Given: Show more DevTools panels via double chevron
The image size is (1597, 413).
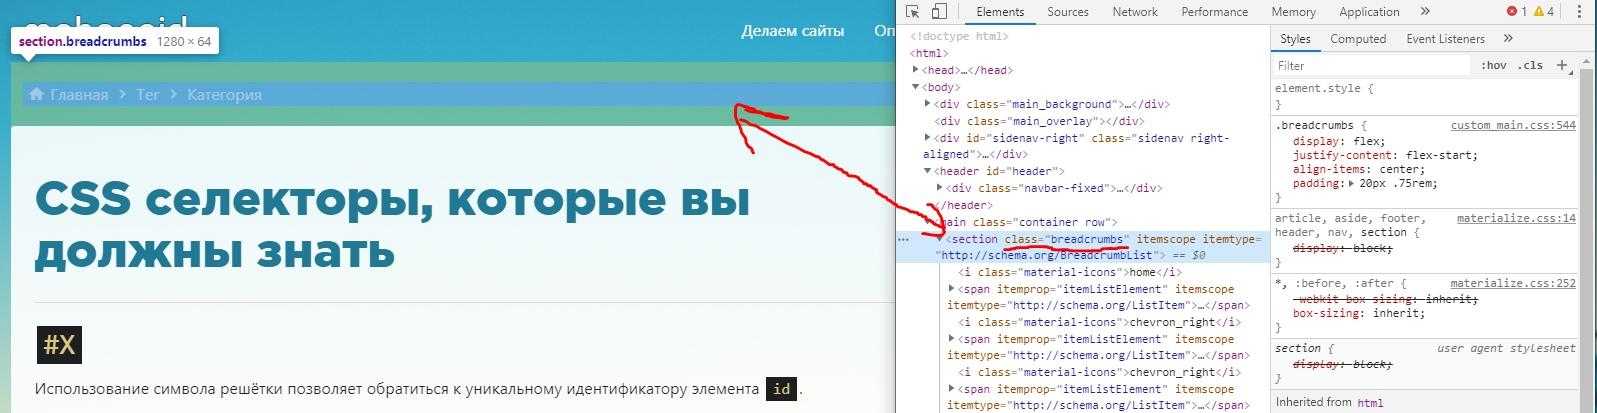Looking at the screenshot, I should (x=1425, y=12).
